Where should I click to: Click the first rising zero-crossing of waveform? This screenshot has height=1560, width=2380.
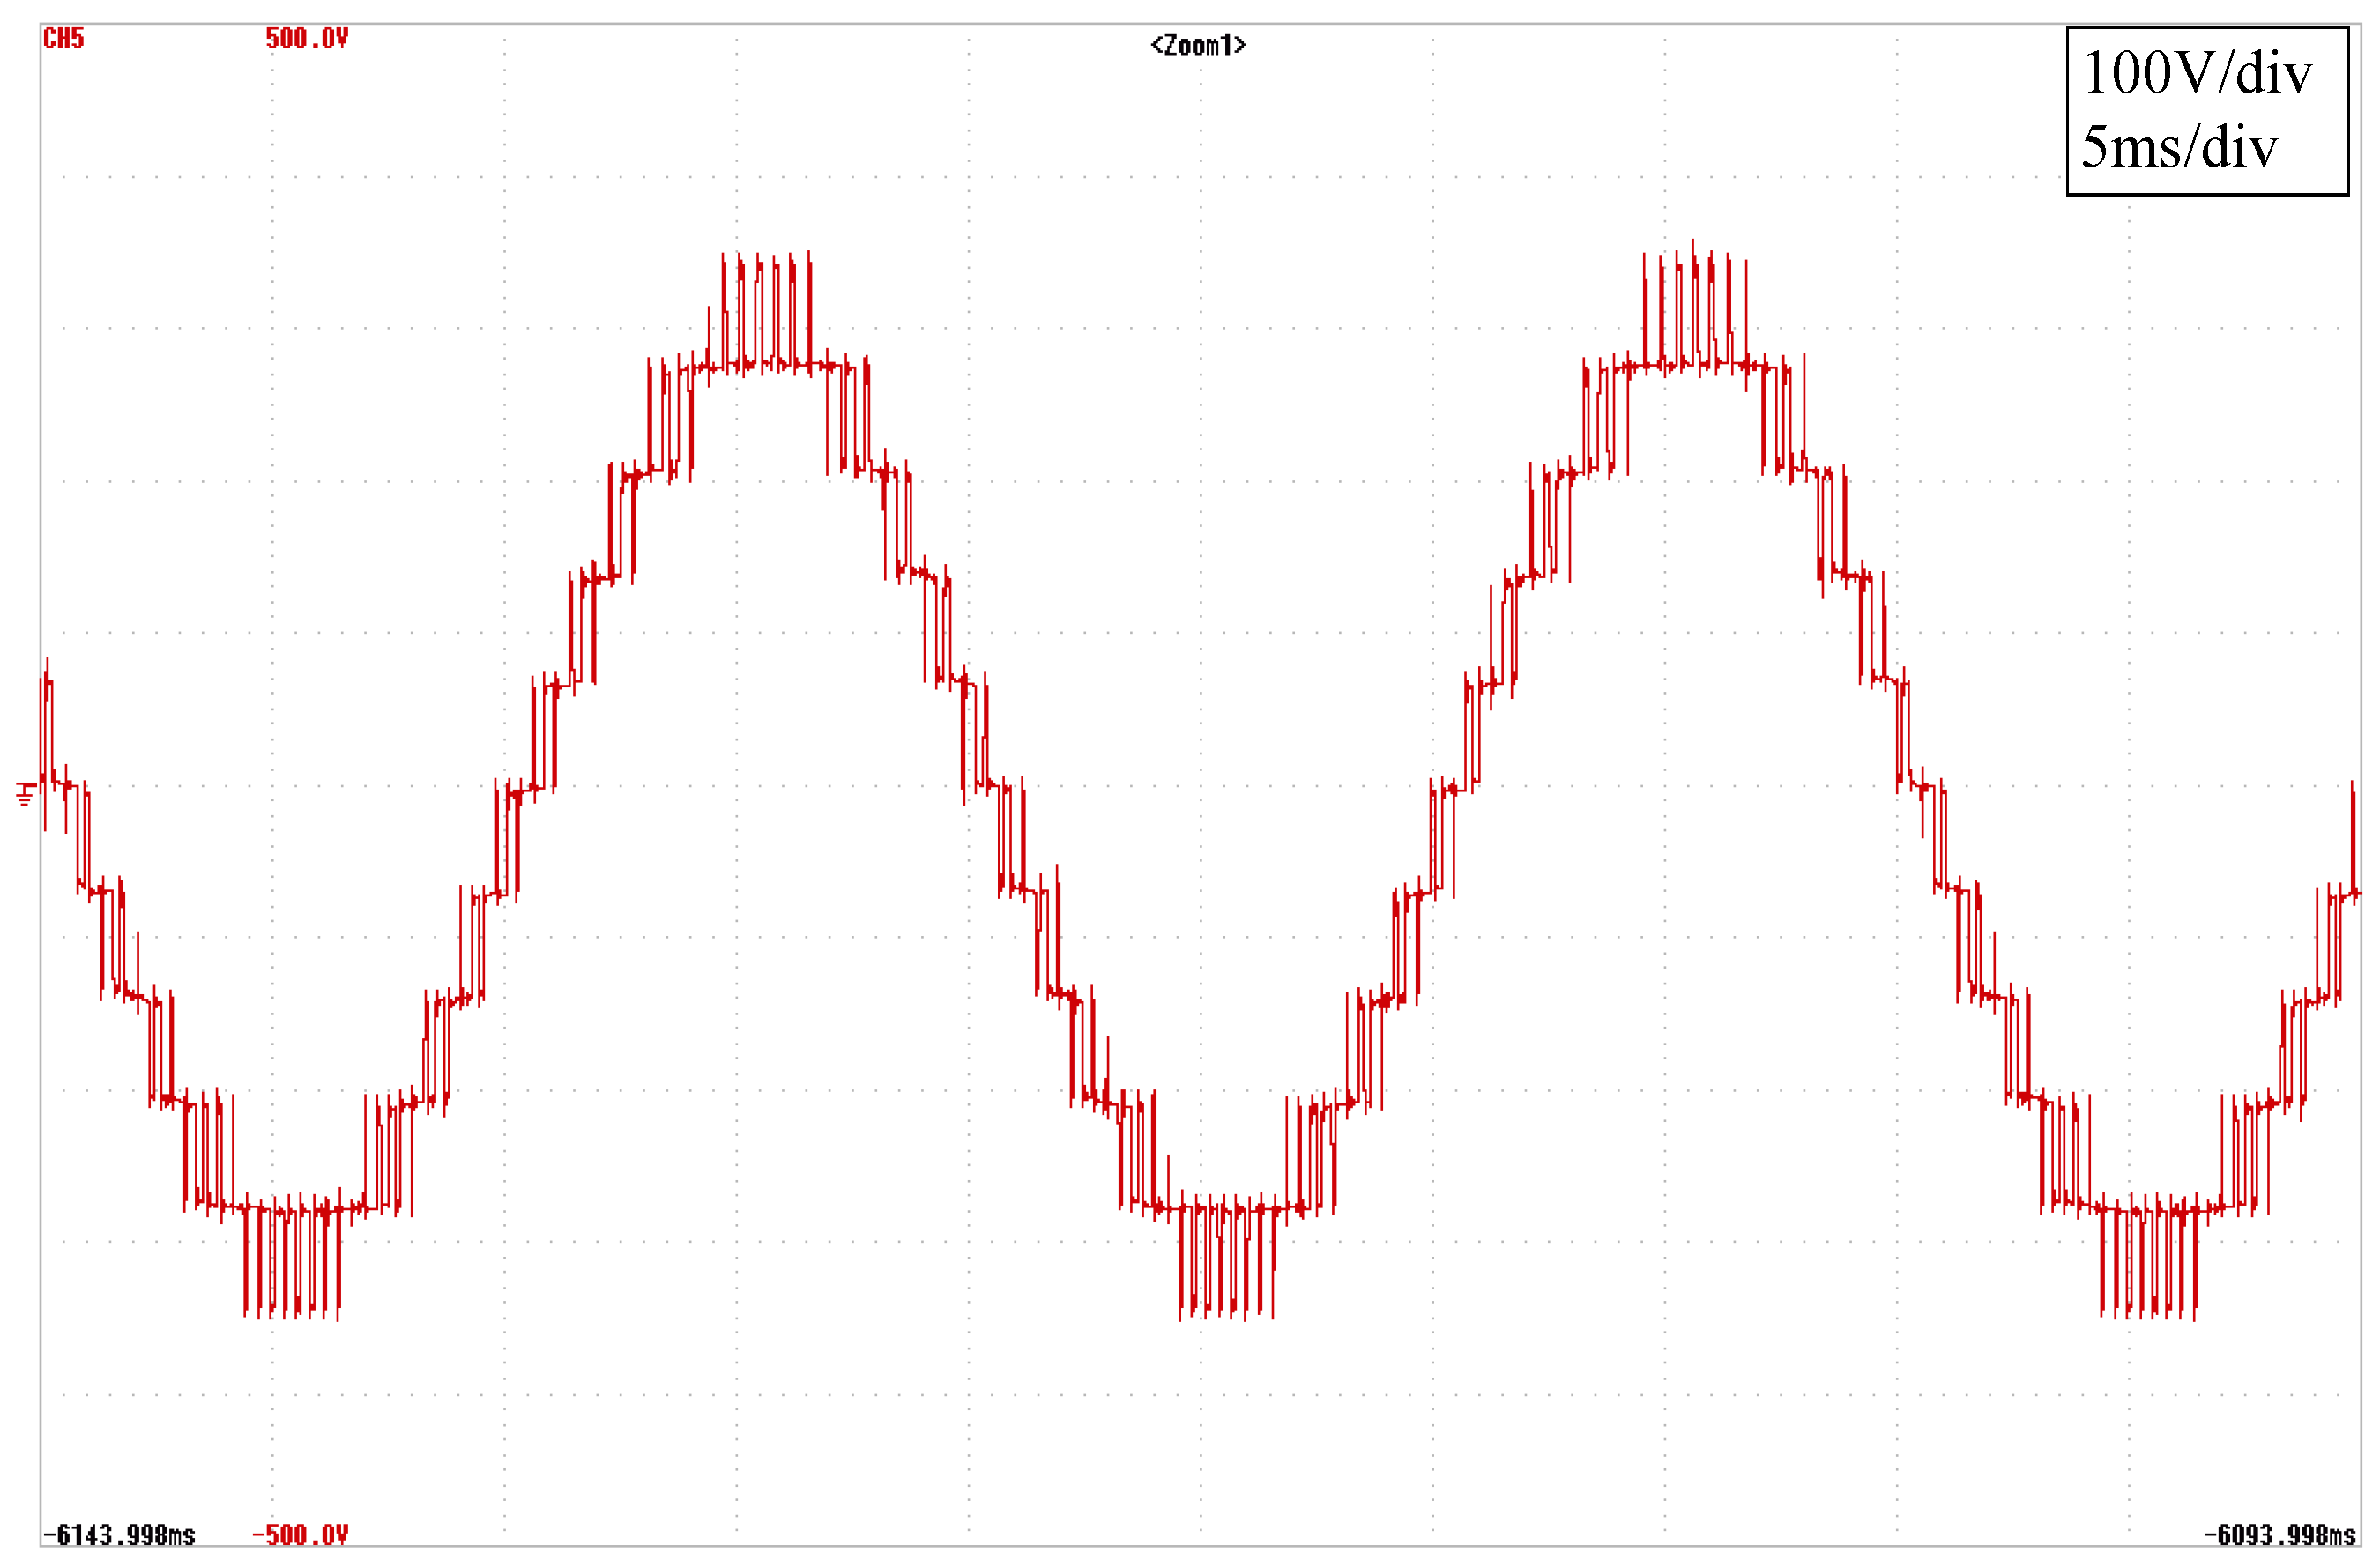pos(527,792)
